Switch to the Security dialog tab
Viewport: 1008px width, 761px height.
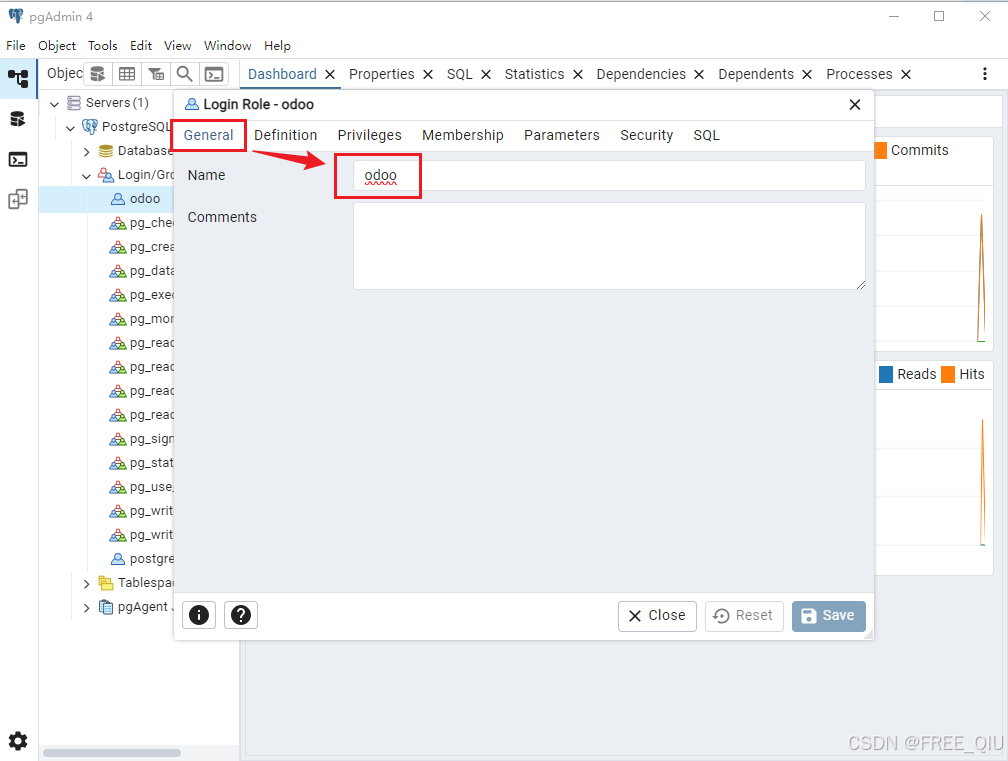point(647,135)
